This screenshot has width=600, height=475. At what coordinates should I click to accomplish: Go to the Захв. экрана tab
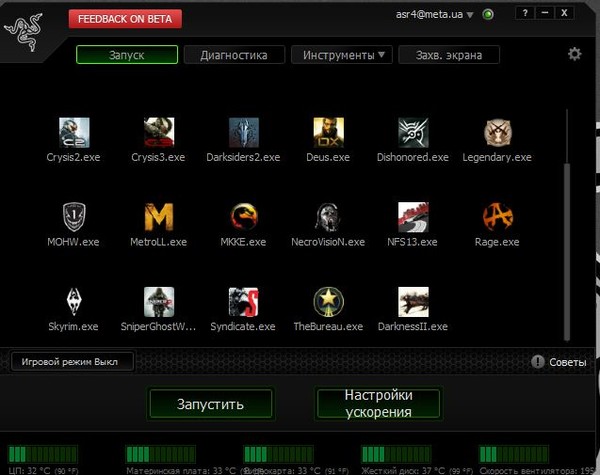pos(449,55)
